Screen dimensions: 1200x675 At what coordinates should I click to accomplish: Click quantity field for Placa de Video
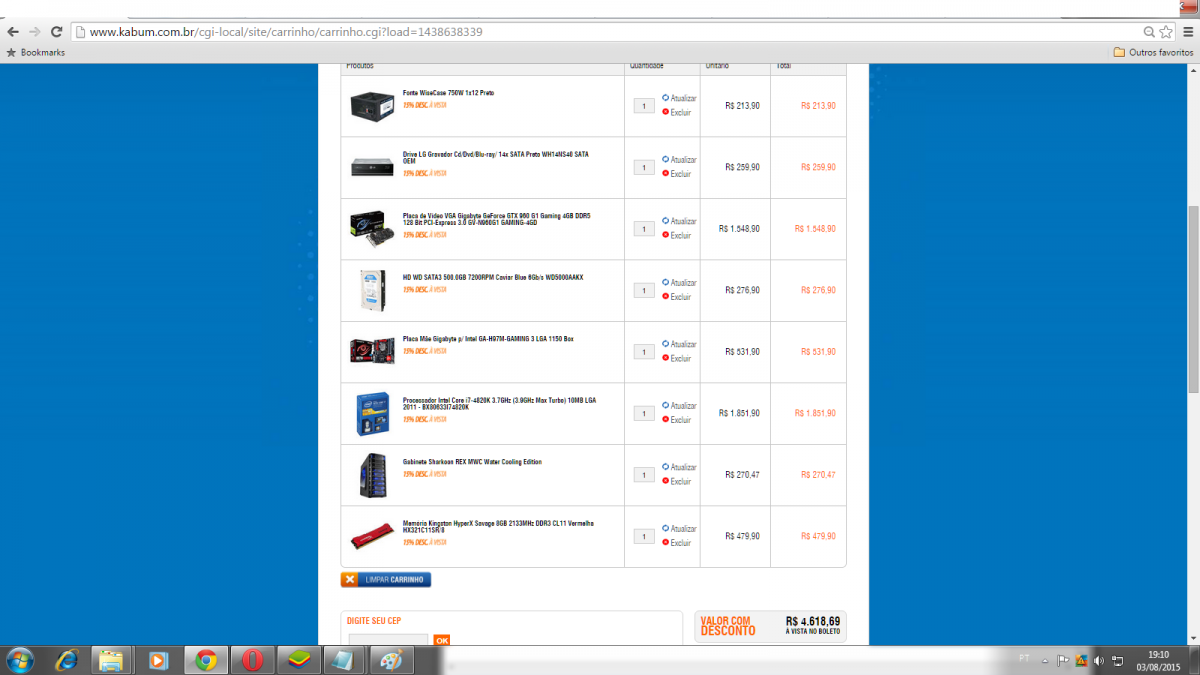(x=644, y=229)
